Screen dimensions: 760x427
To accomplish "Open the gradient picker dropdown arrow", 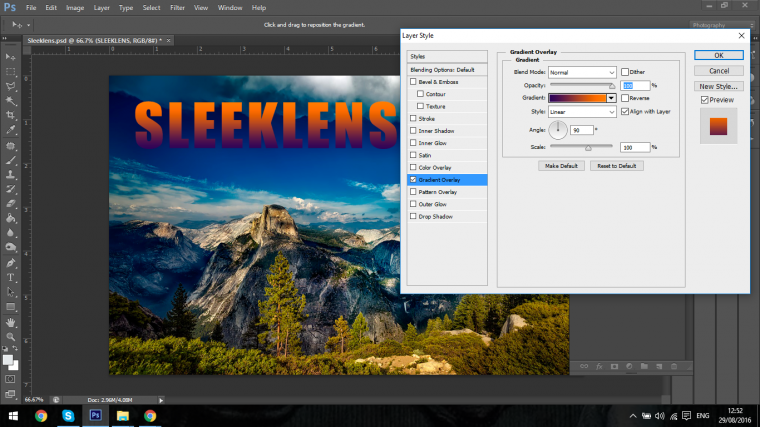I will [611, 98].
